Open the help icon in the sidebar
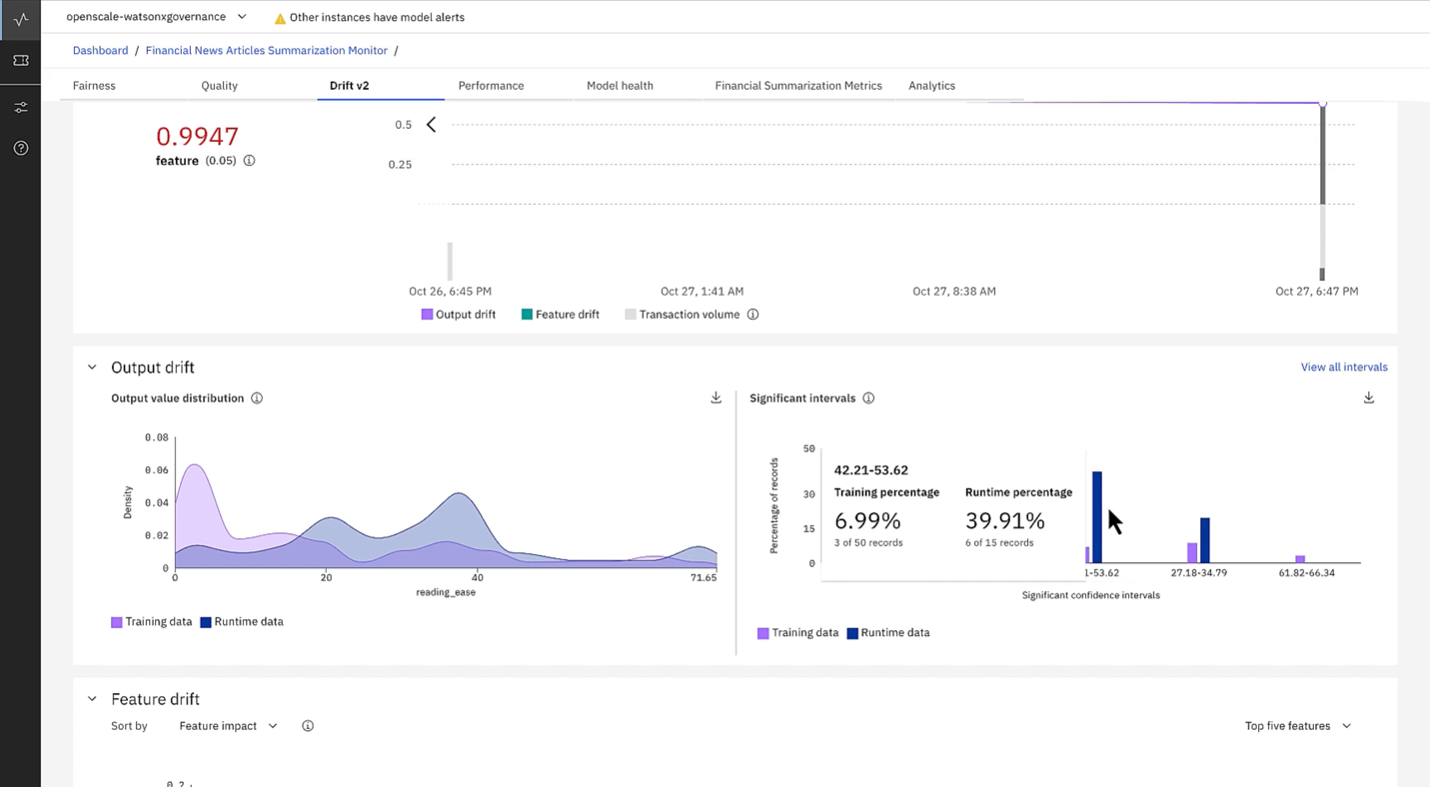 point(20,148)
